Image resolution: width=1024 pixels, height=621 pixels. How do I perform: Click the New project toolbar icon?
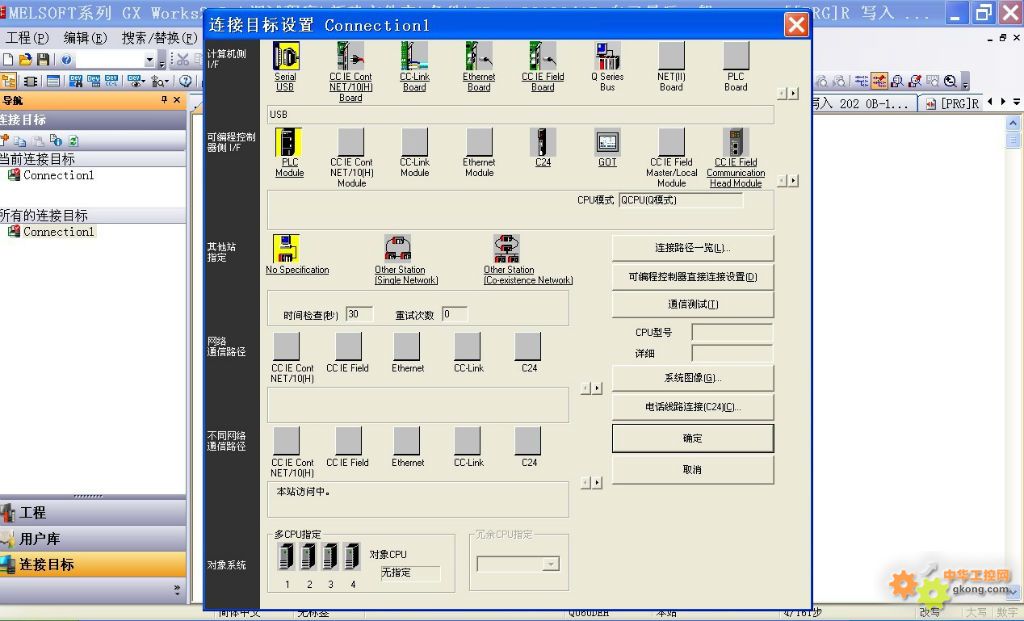point(8,59)
